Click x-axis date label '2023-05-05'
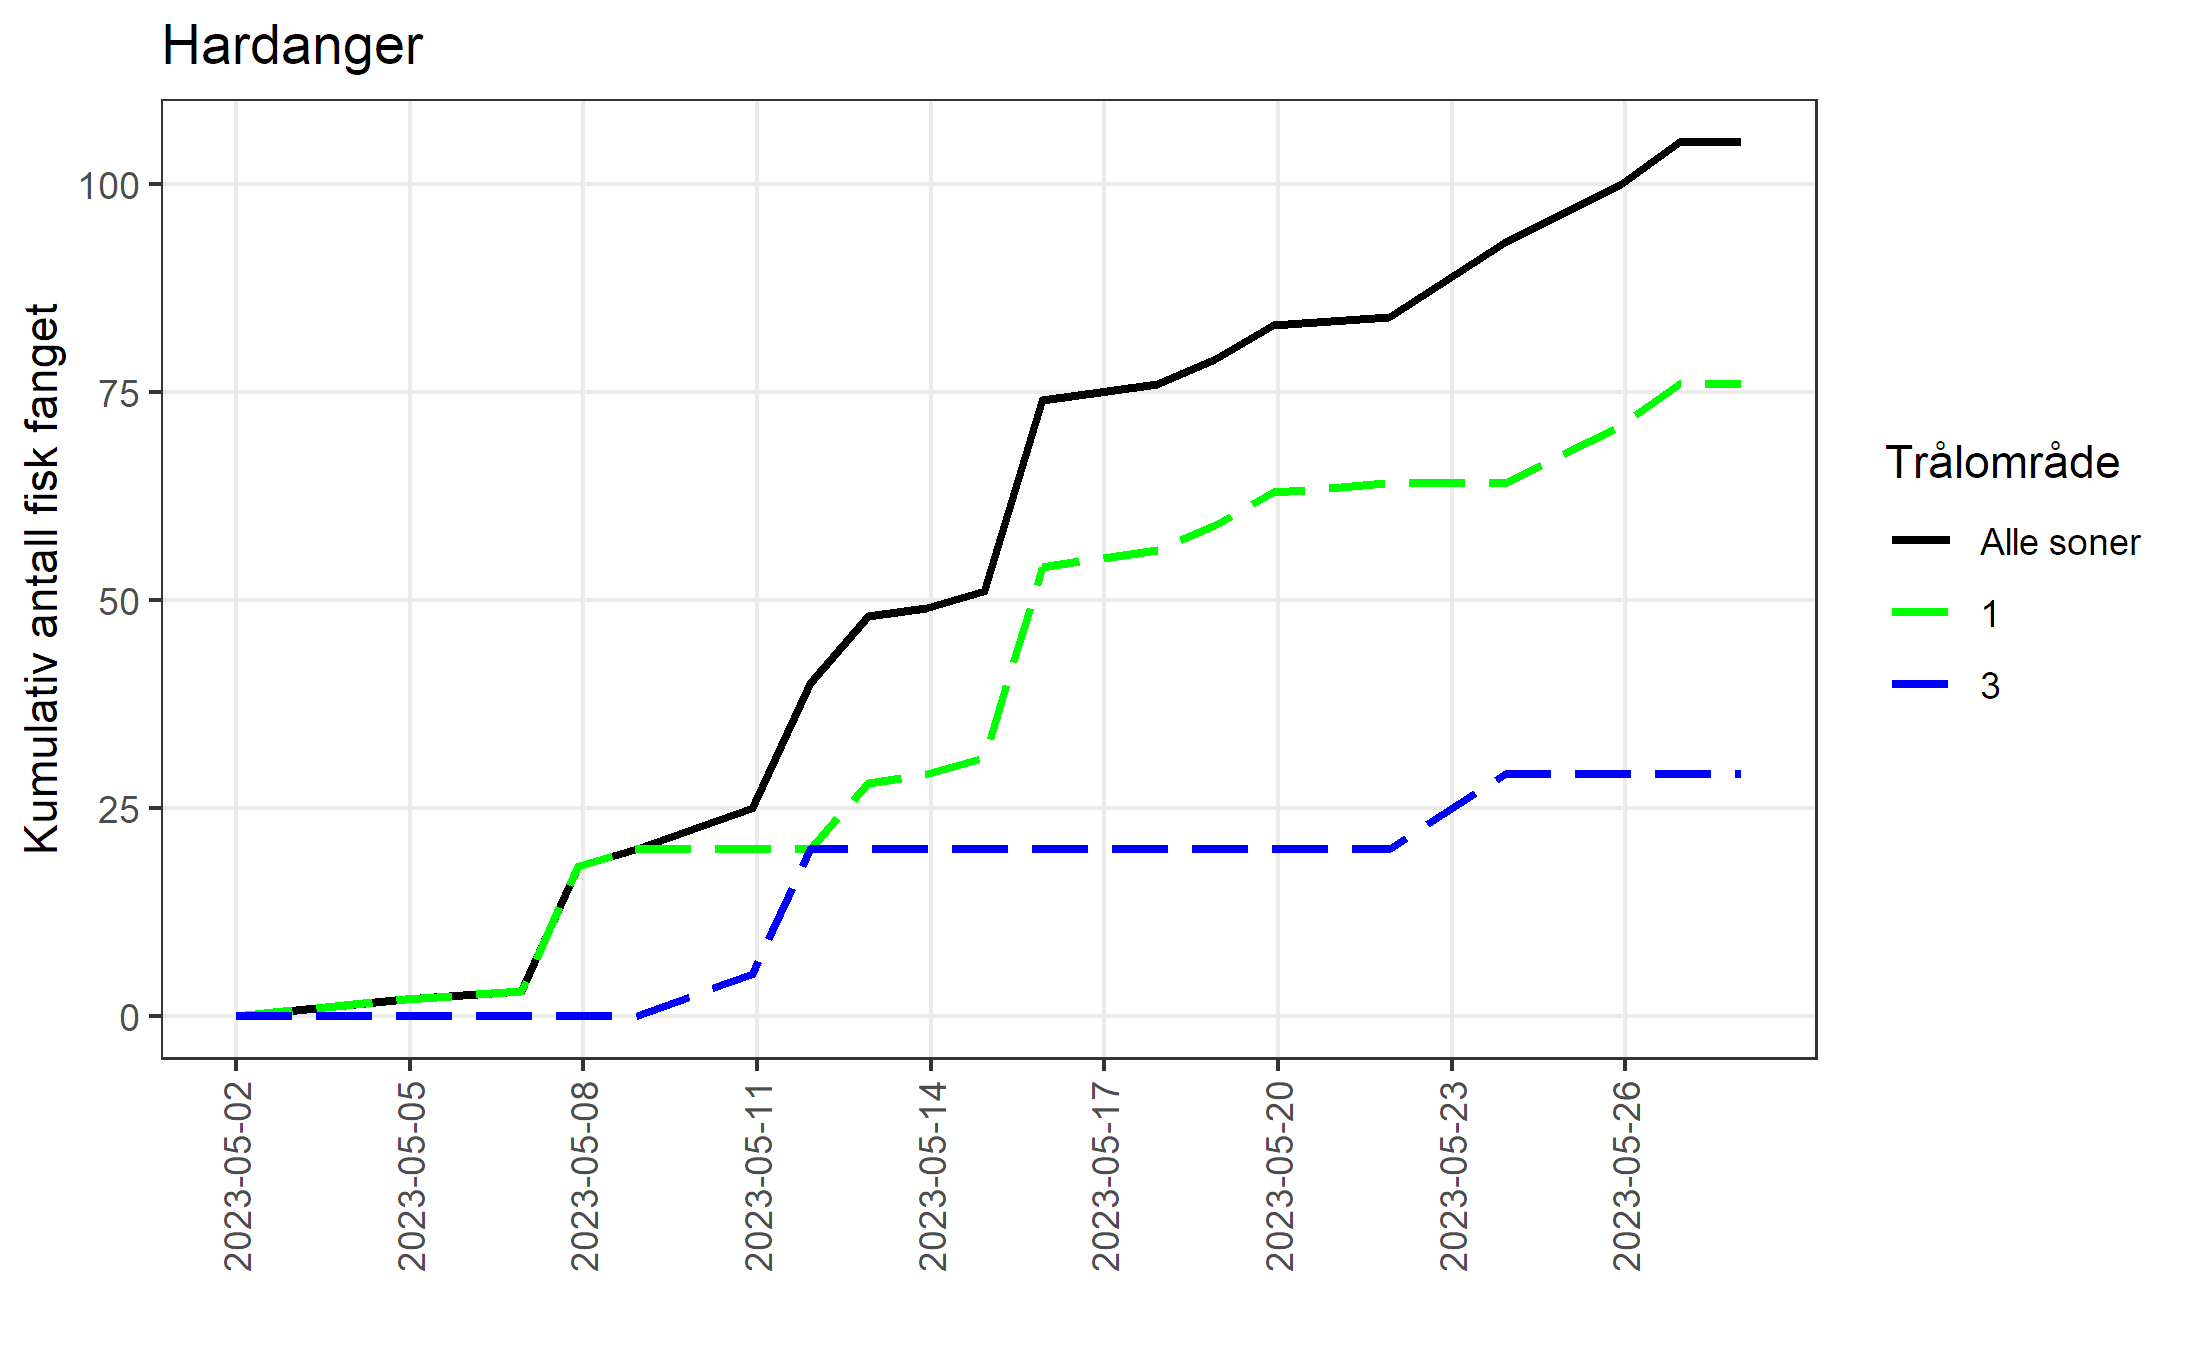2187x1350 pixels. [412, 1176]
